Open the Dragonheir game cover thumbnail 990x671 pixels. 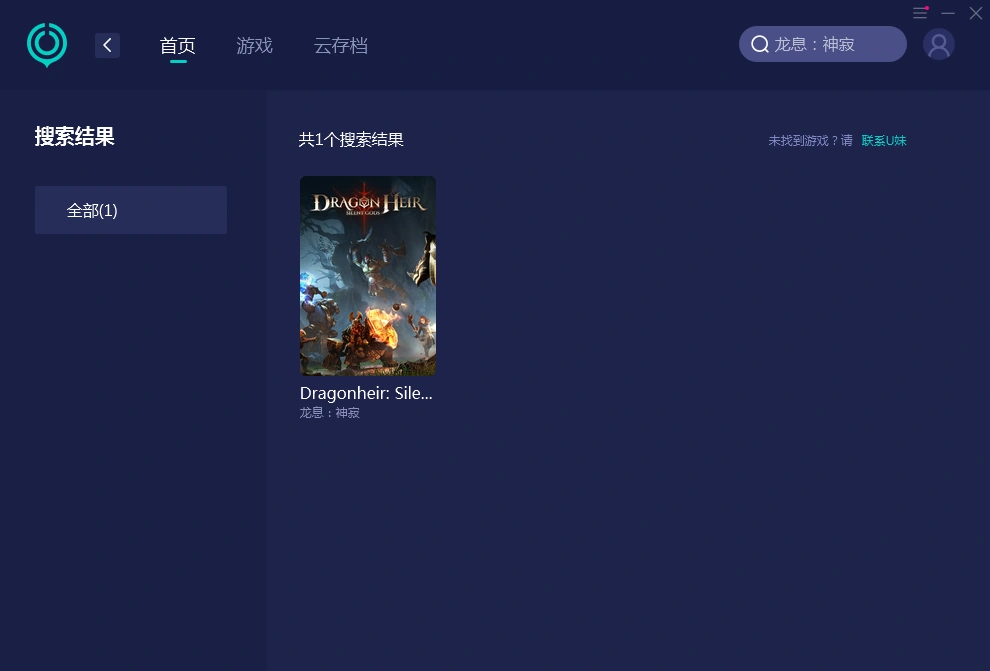(368, 276)
